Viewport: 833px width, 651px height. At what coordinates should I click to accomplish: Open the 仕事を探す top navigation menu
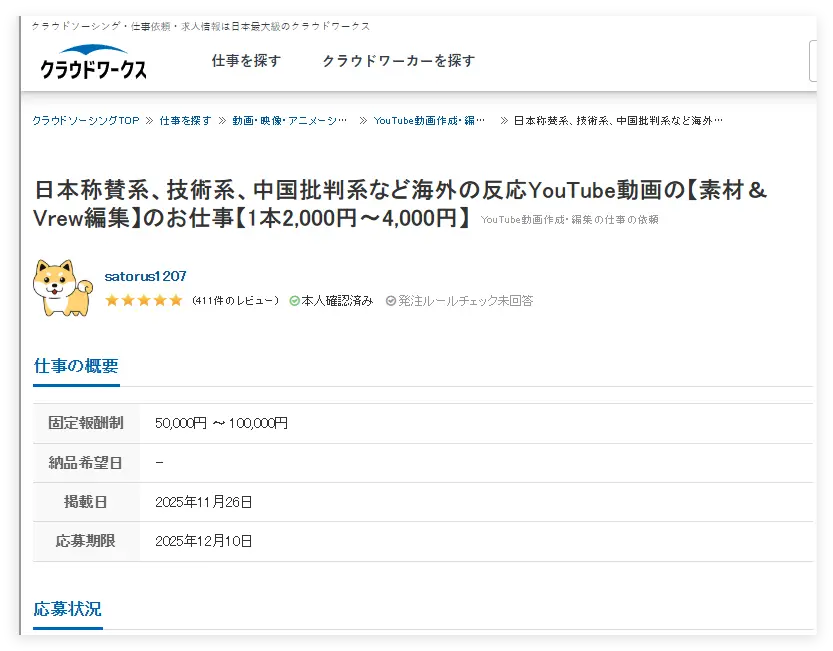click(246, 61)
